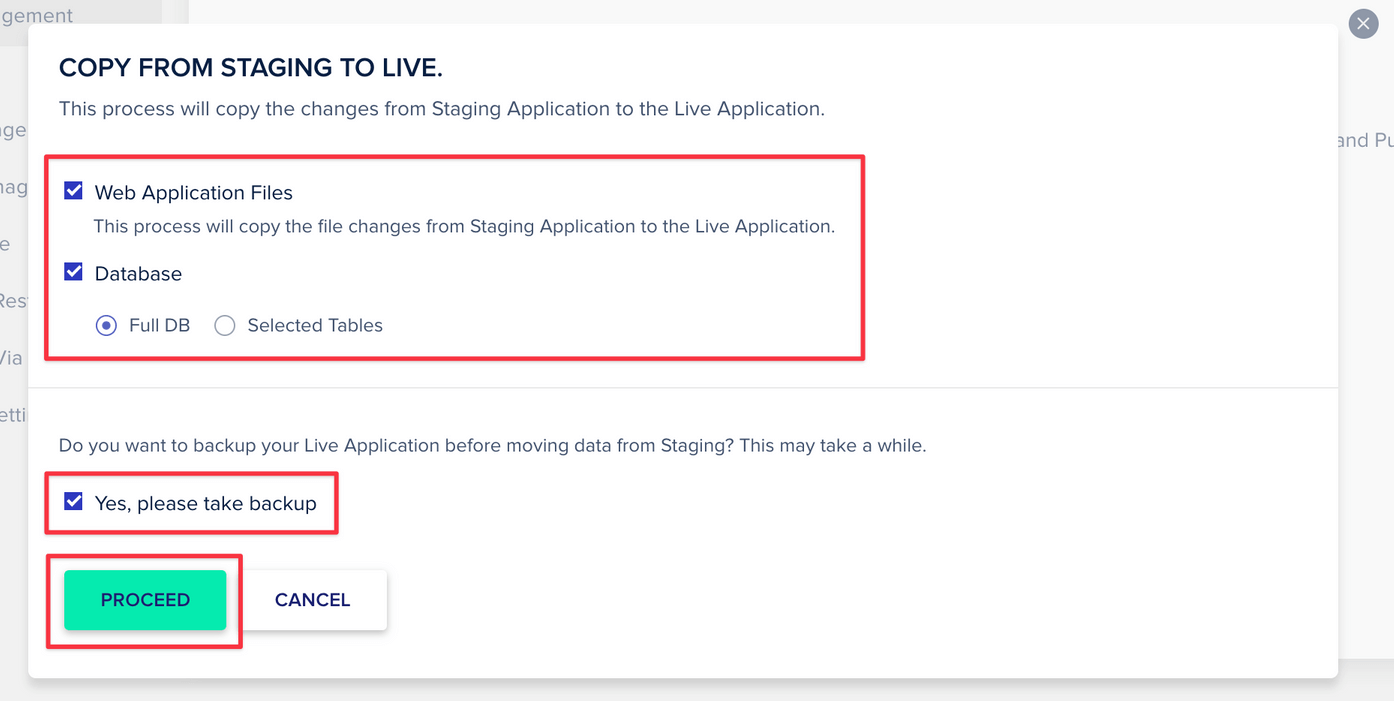Click the backup question text about Live Application

pyautogui.click(x=492, y=445)
